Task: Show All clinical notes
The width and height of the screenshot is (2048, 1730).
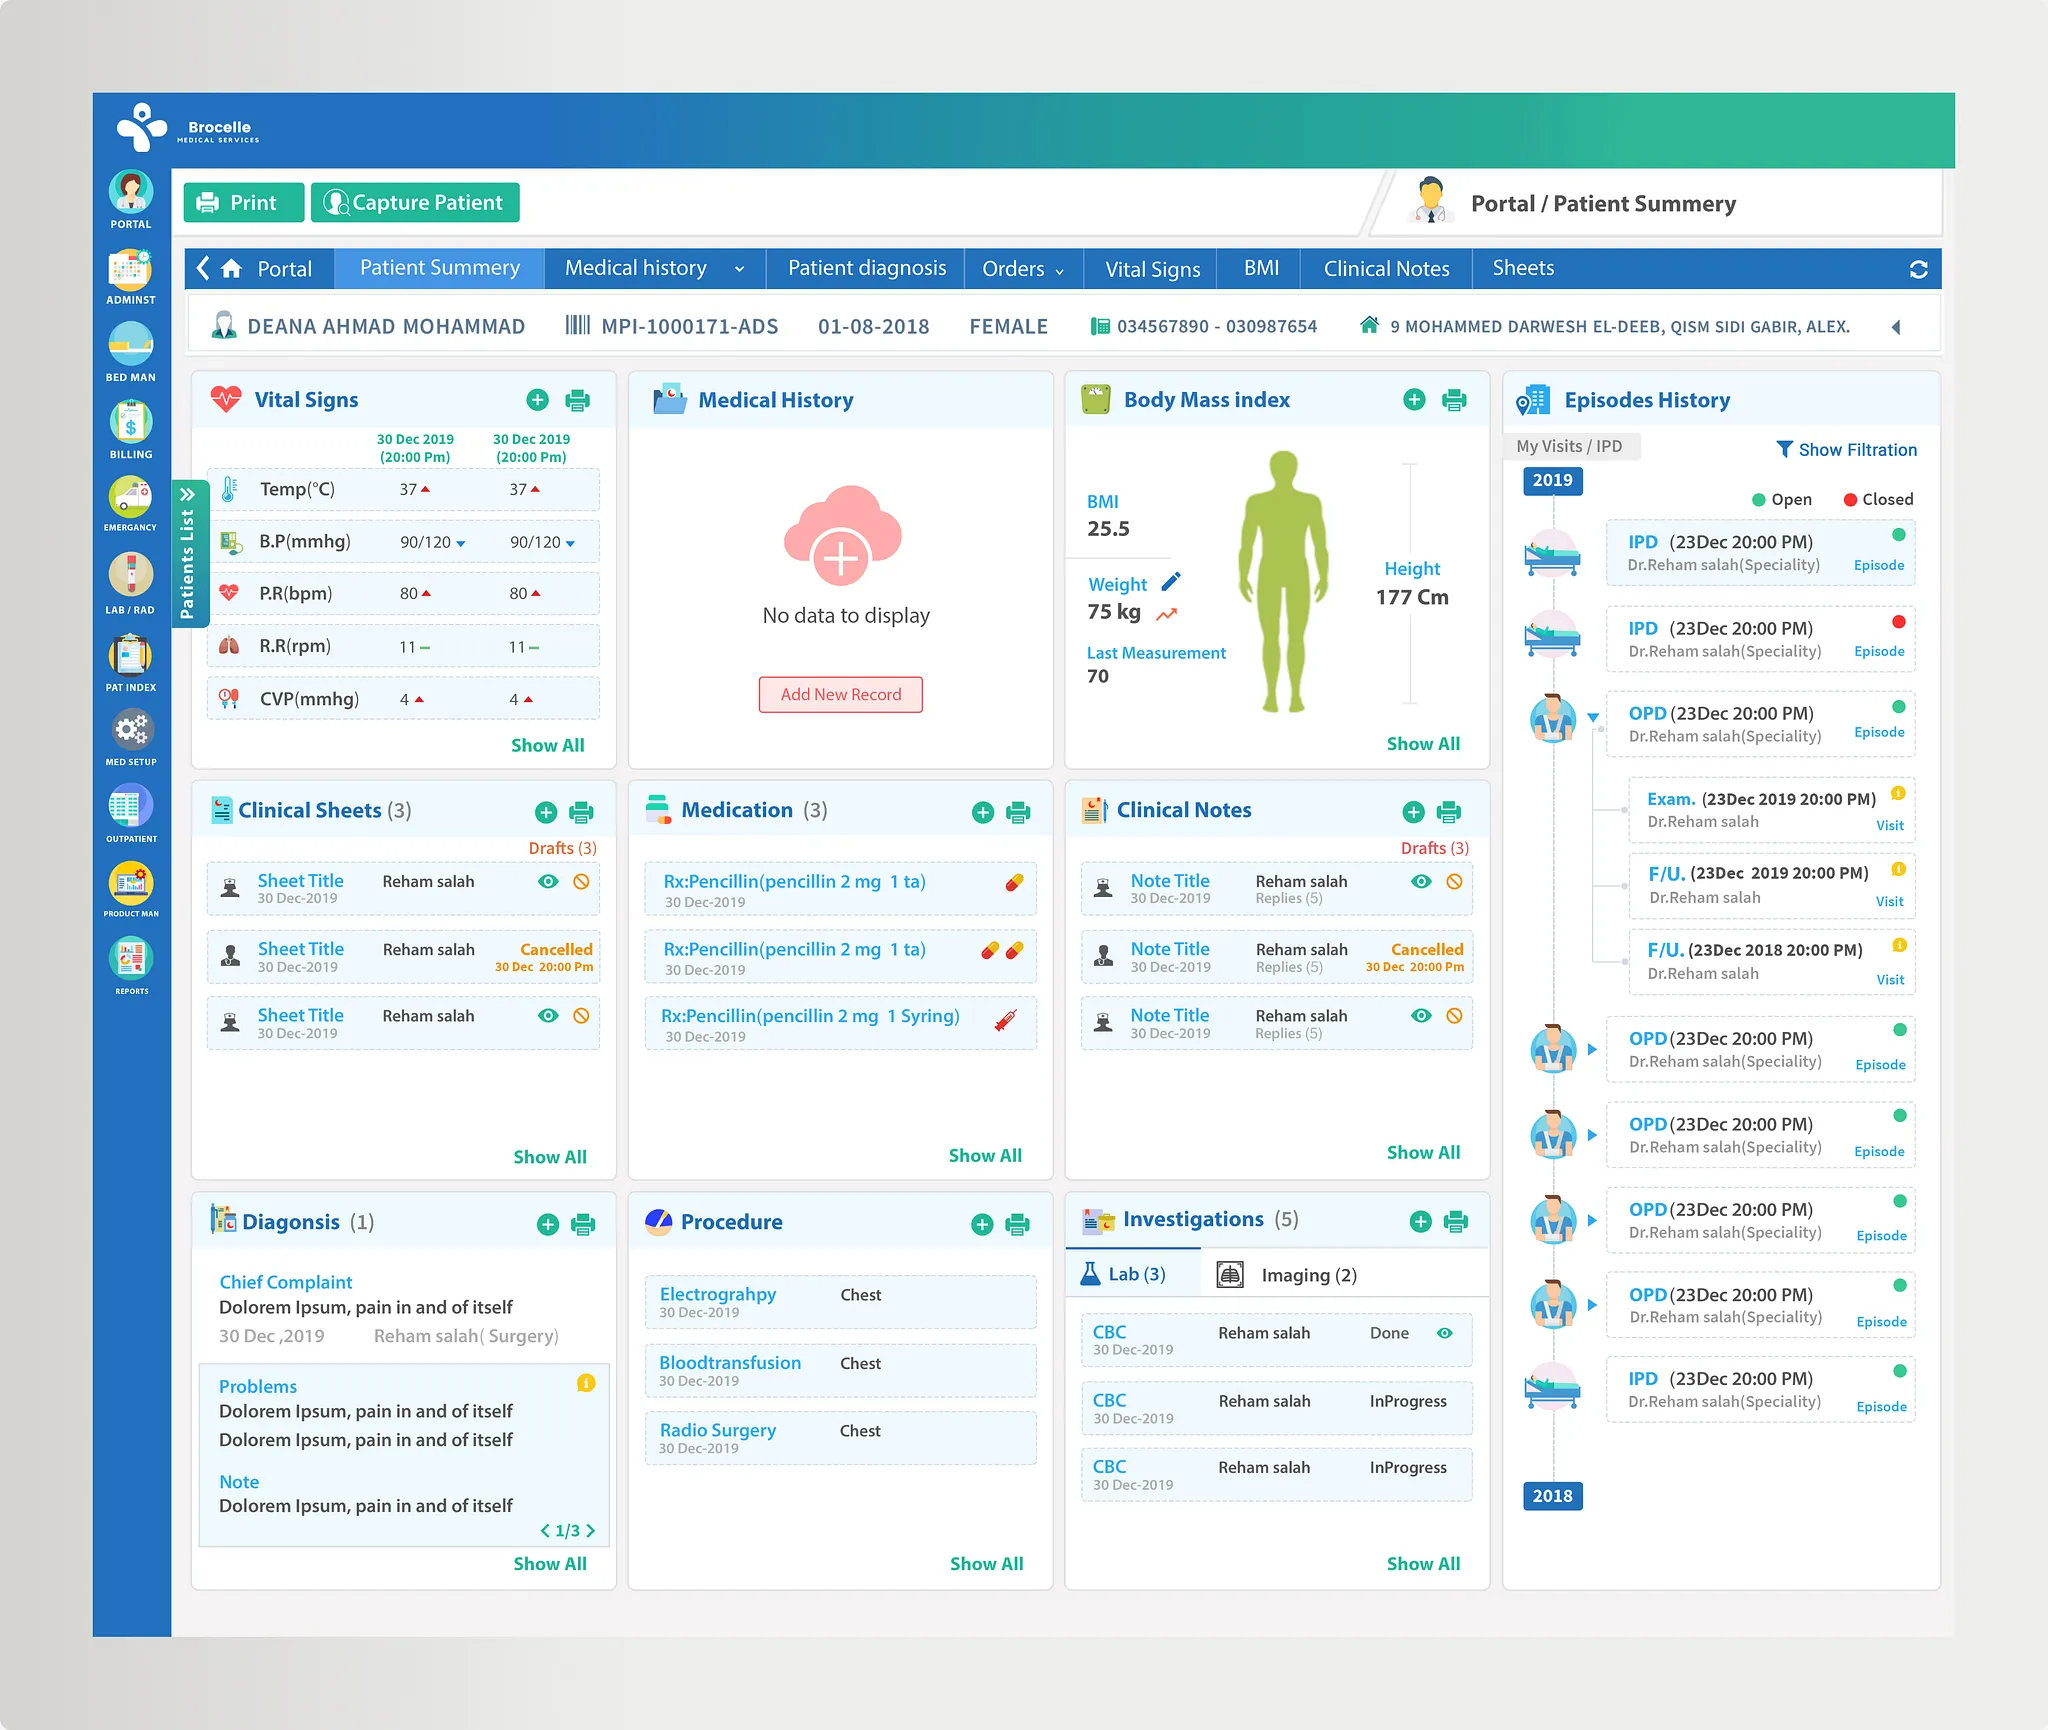Action: pos(1424,1152)
